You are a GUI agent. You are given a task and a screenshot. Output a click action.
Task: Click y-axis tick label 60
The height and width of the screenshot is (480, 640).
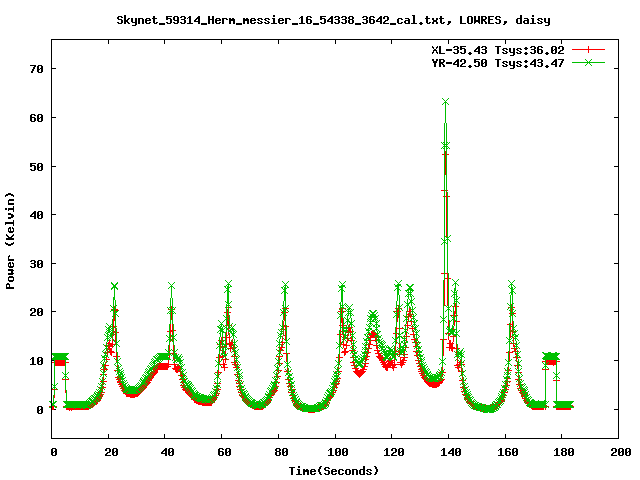click(x=37, y=118)
